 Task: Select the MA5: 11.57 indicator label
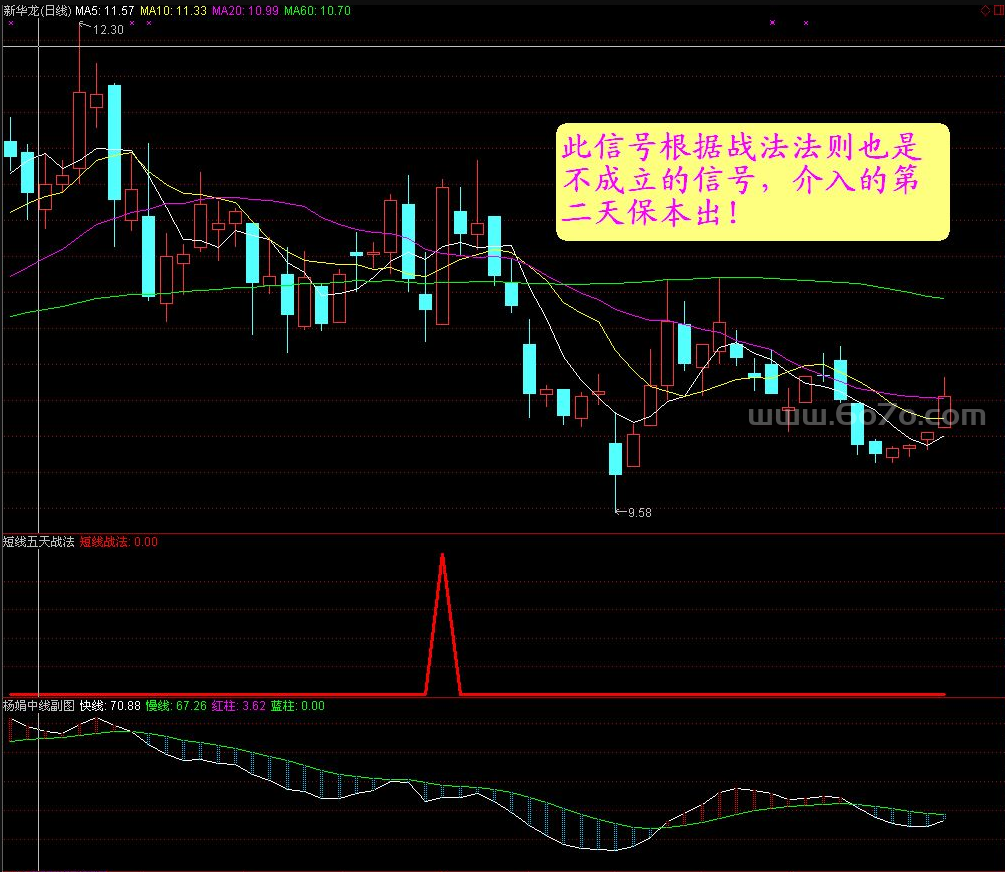point(104,10)
